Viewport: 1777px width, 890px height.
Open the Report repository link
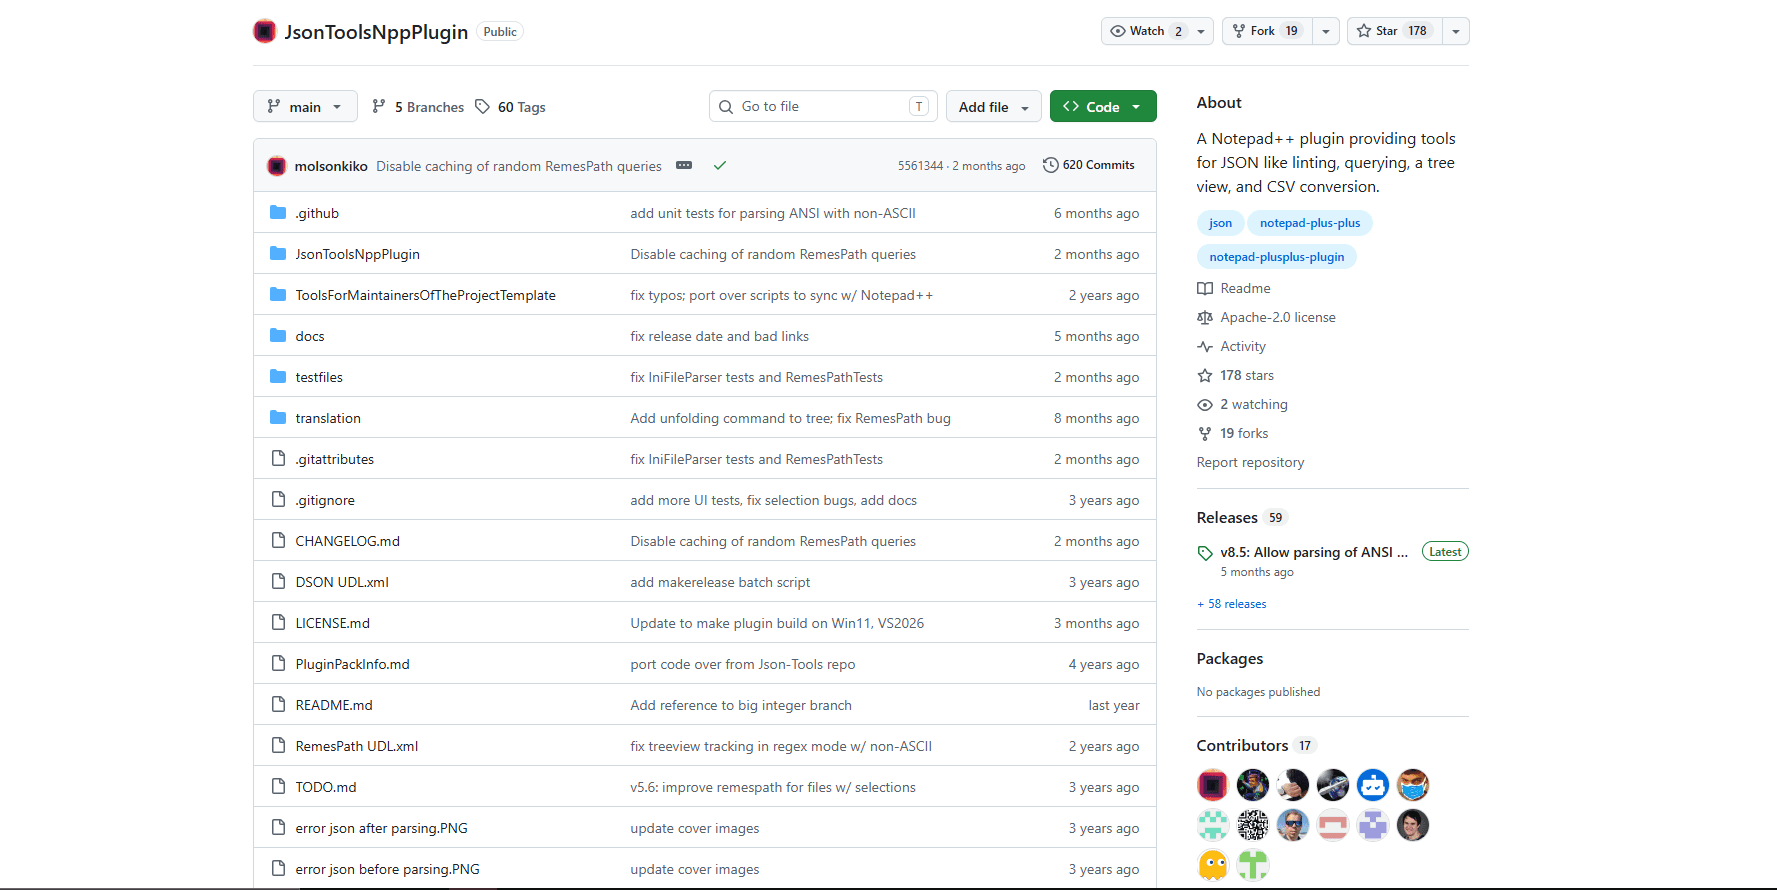click(x=1250, y=462)
